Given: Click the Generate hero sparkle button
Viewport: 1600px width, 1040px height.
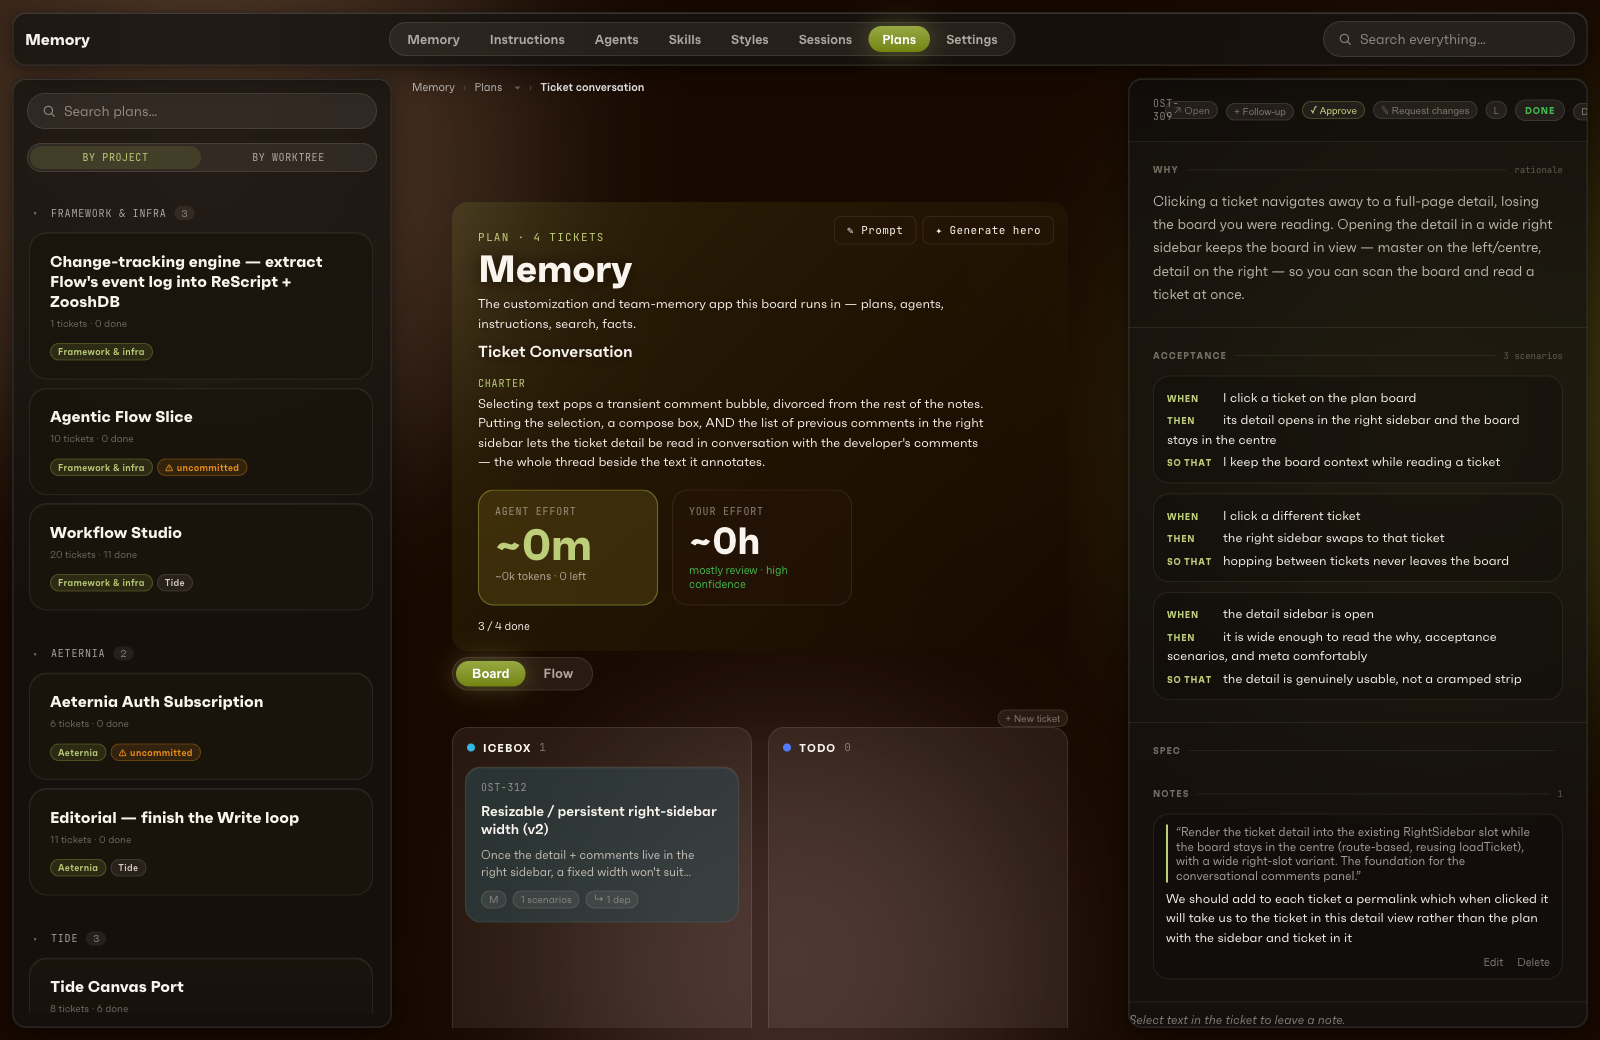Looking at the screenshot, I should pos(988,231).
